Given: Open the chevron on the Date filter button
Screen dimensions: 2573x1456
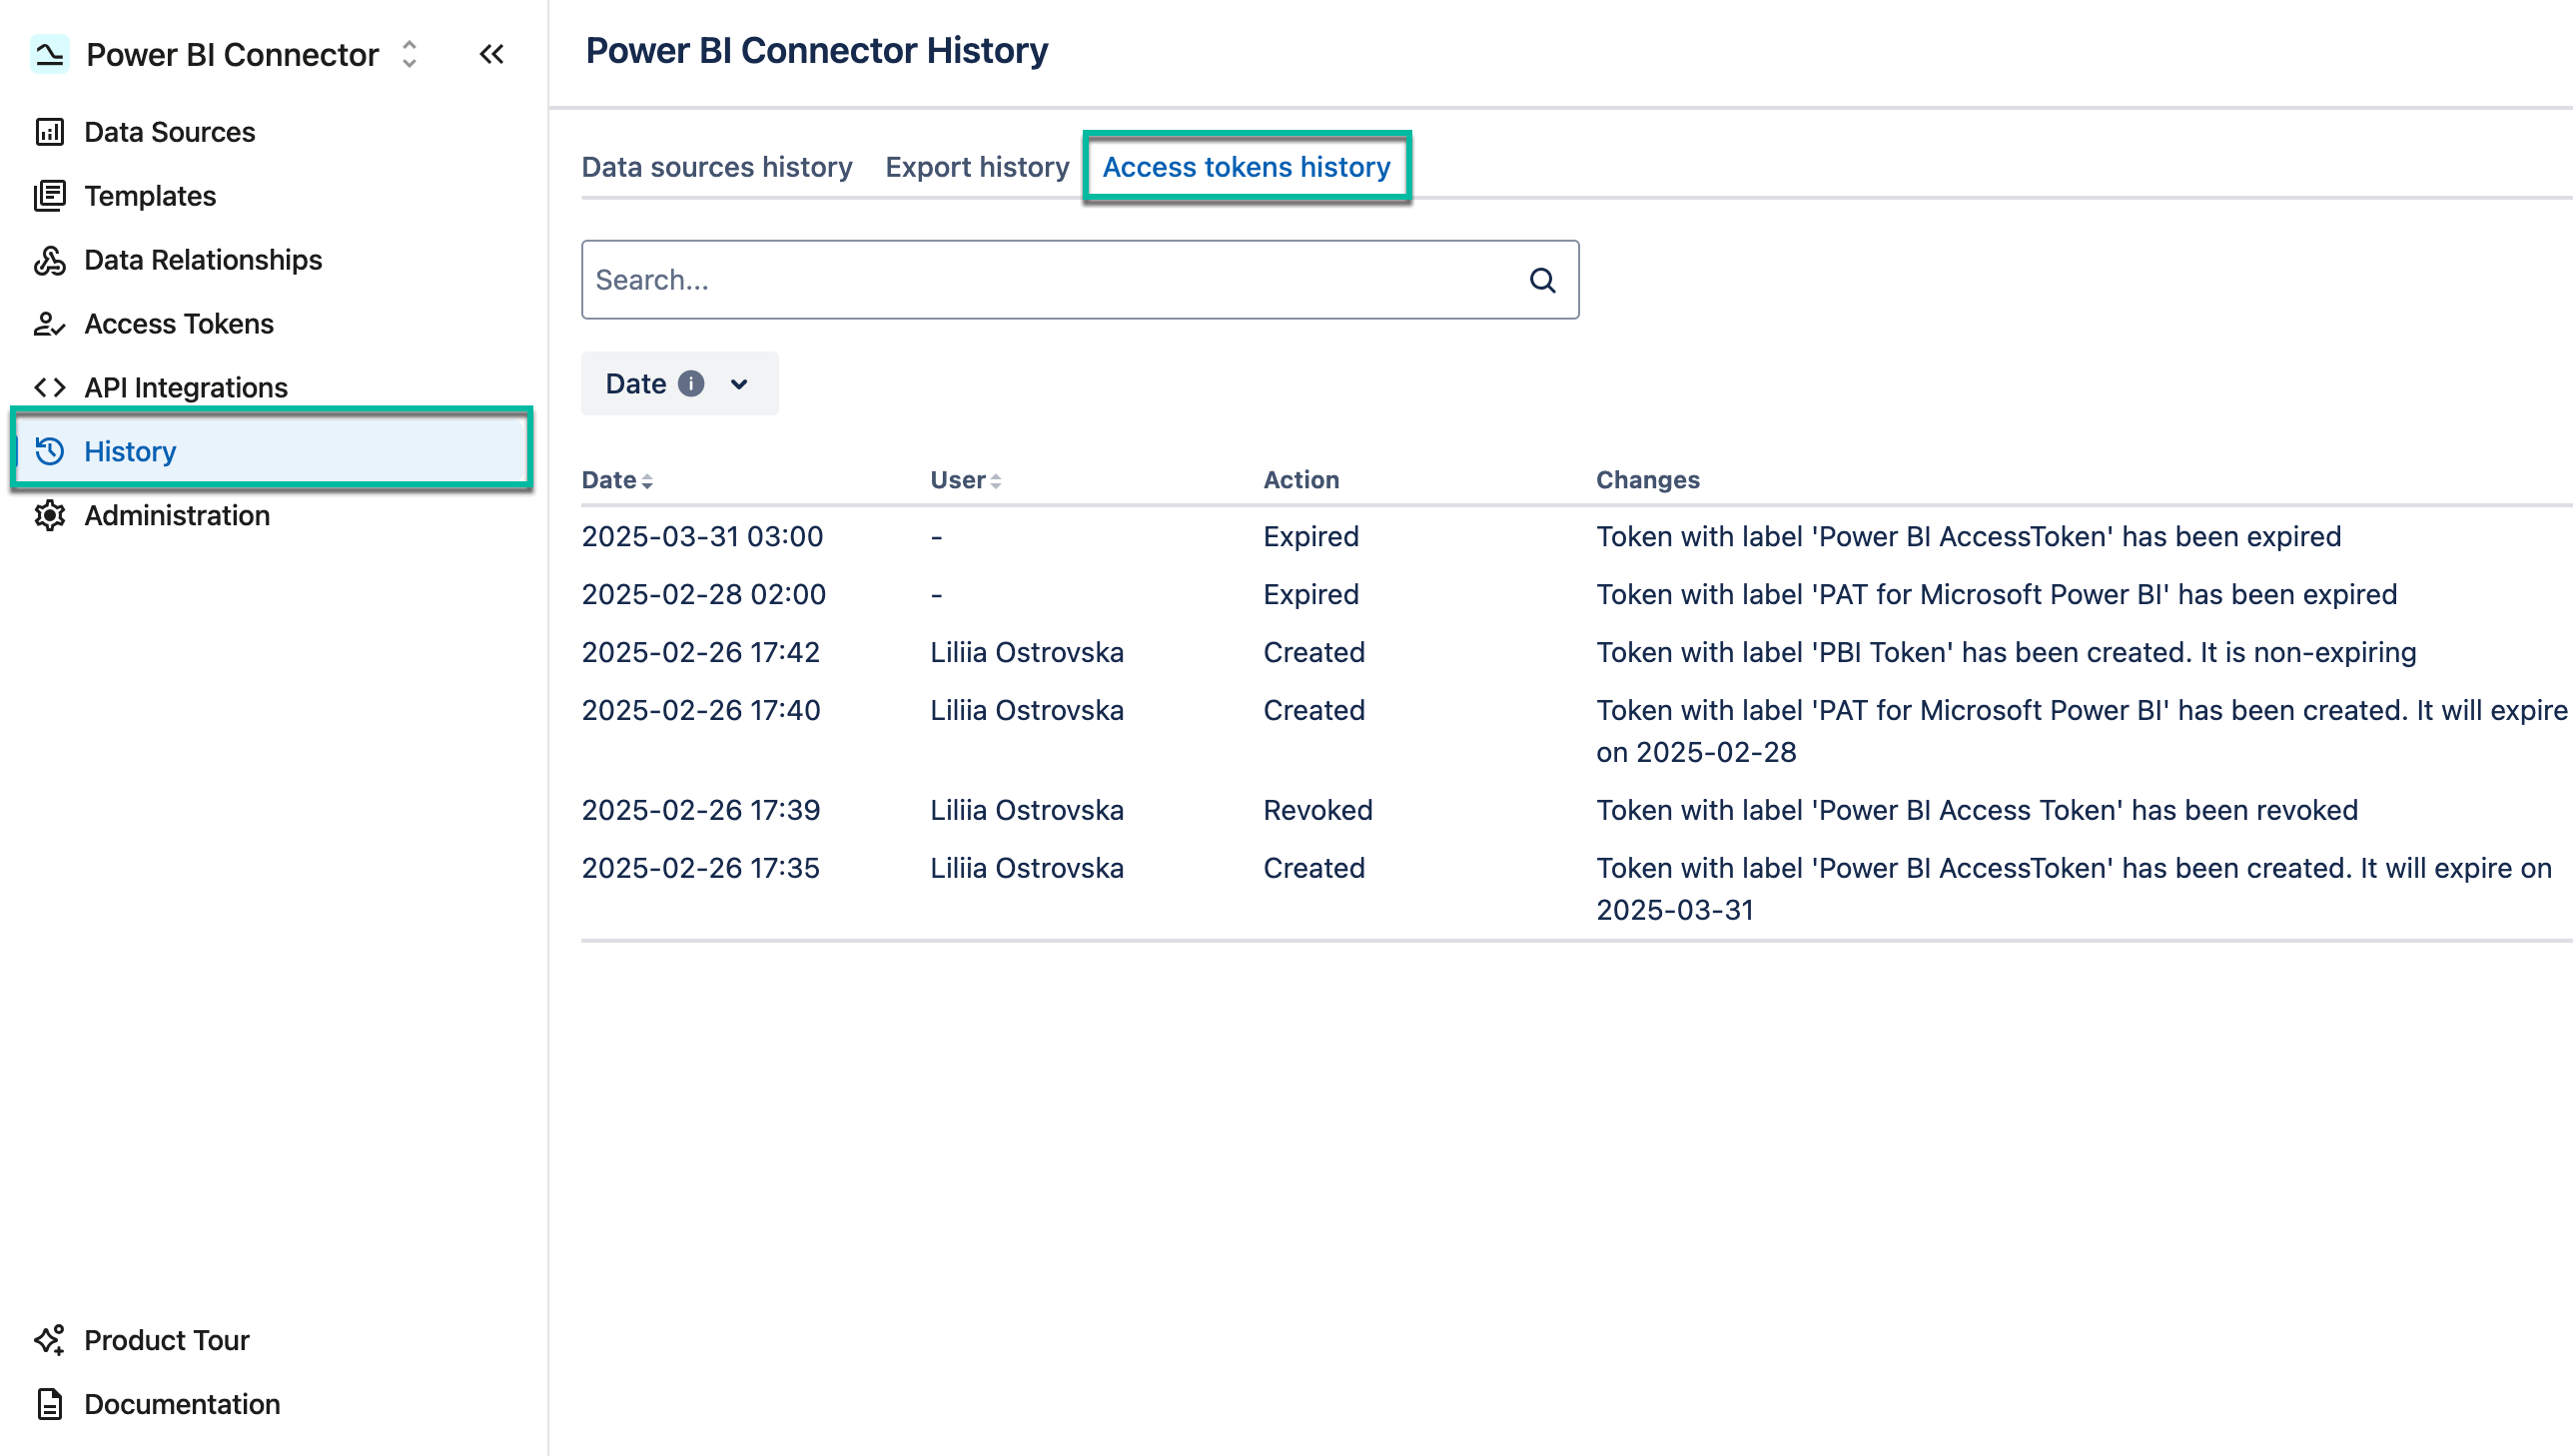Looking at the screenshot, I should 738,383.
